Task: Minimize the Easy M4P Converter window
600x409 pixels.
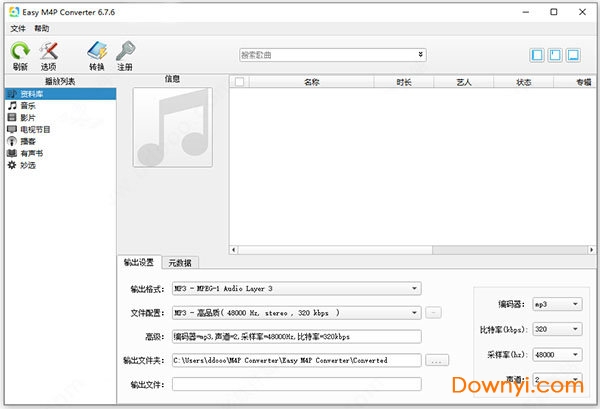Action: [x=526, y=12]
